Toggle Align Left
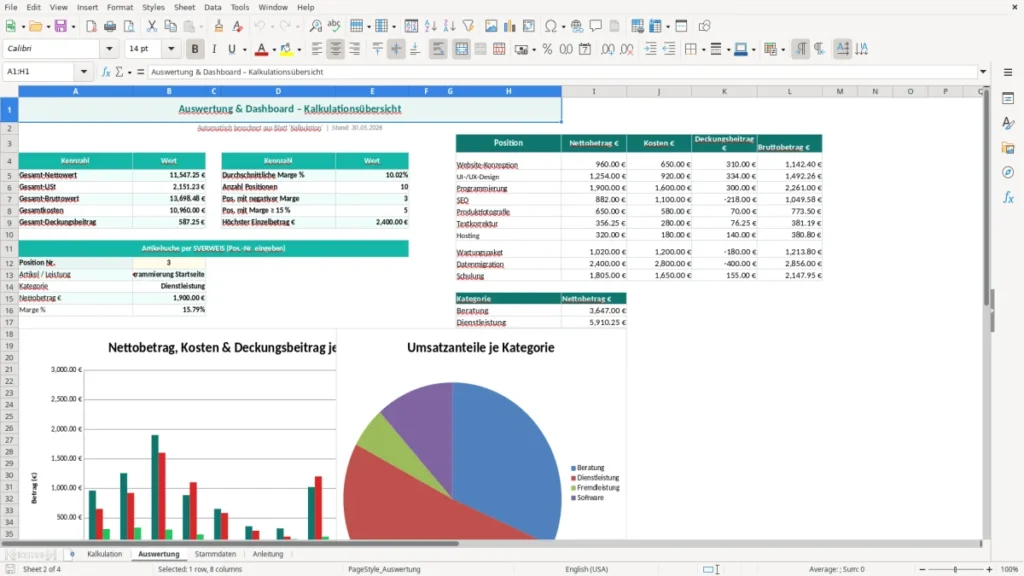Viewport: 1024px width, 576px height. tap(317, 49)
